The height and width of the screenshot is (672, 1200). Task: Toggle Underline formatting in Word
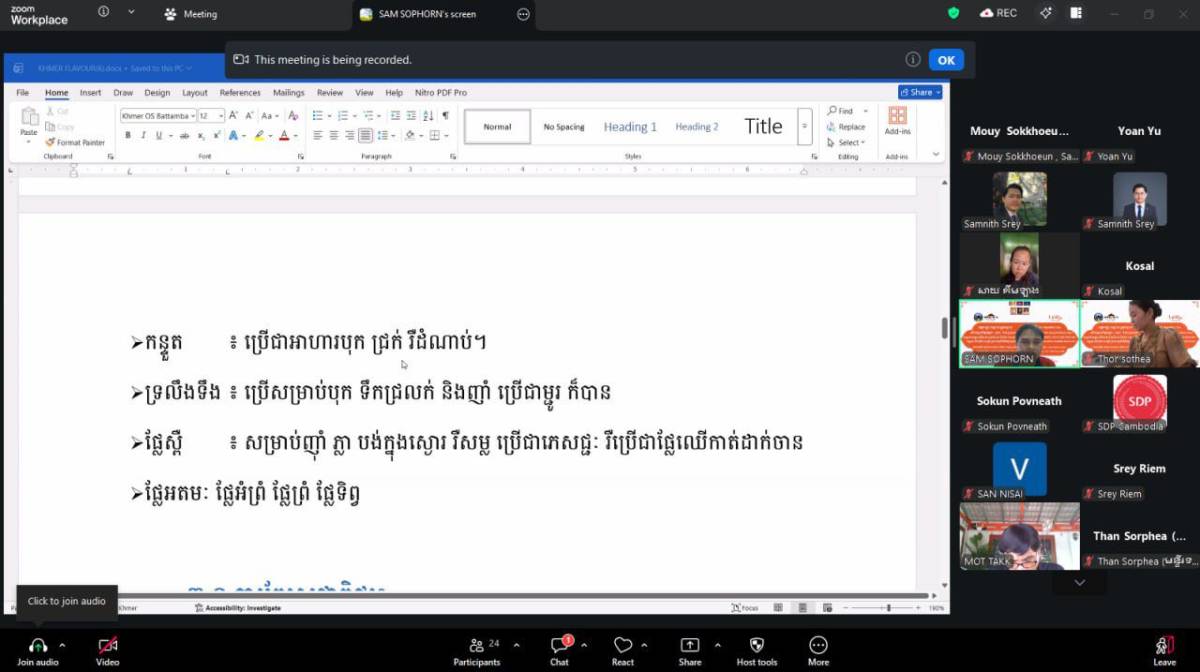point(158,135)
